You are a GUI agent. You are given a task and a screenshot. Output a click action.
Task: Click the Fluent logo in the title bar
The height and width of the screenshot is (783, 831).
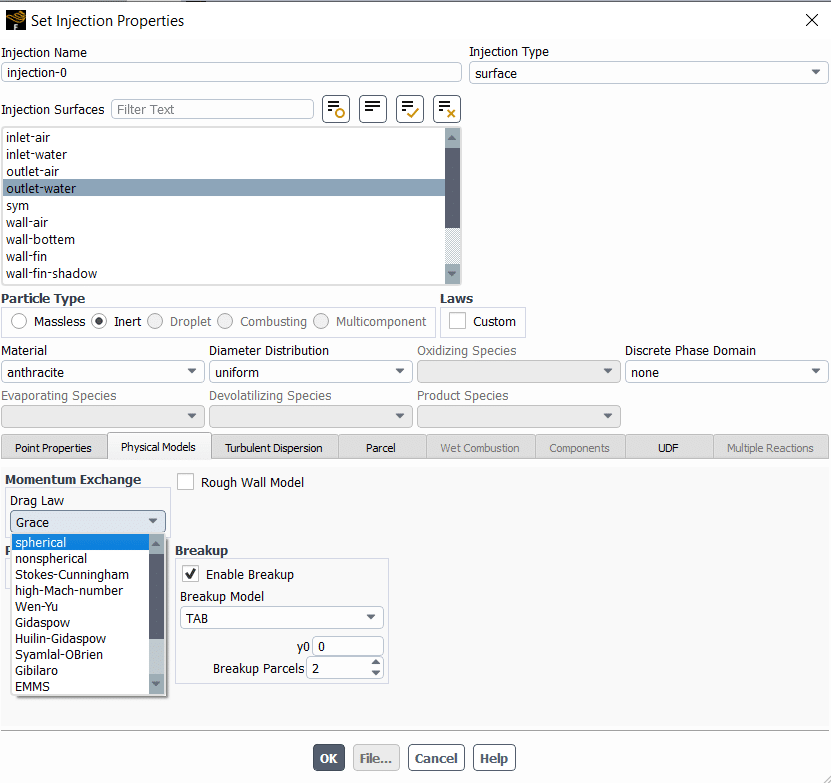(x=15, y=20)
